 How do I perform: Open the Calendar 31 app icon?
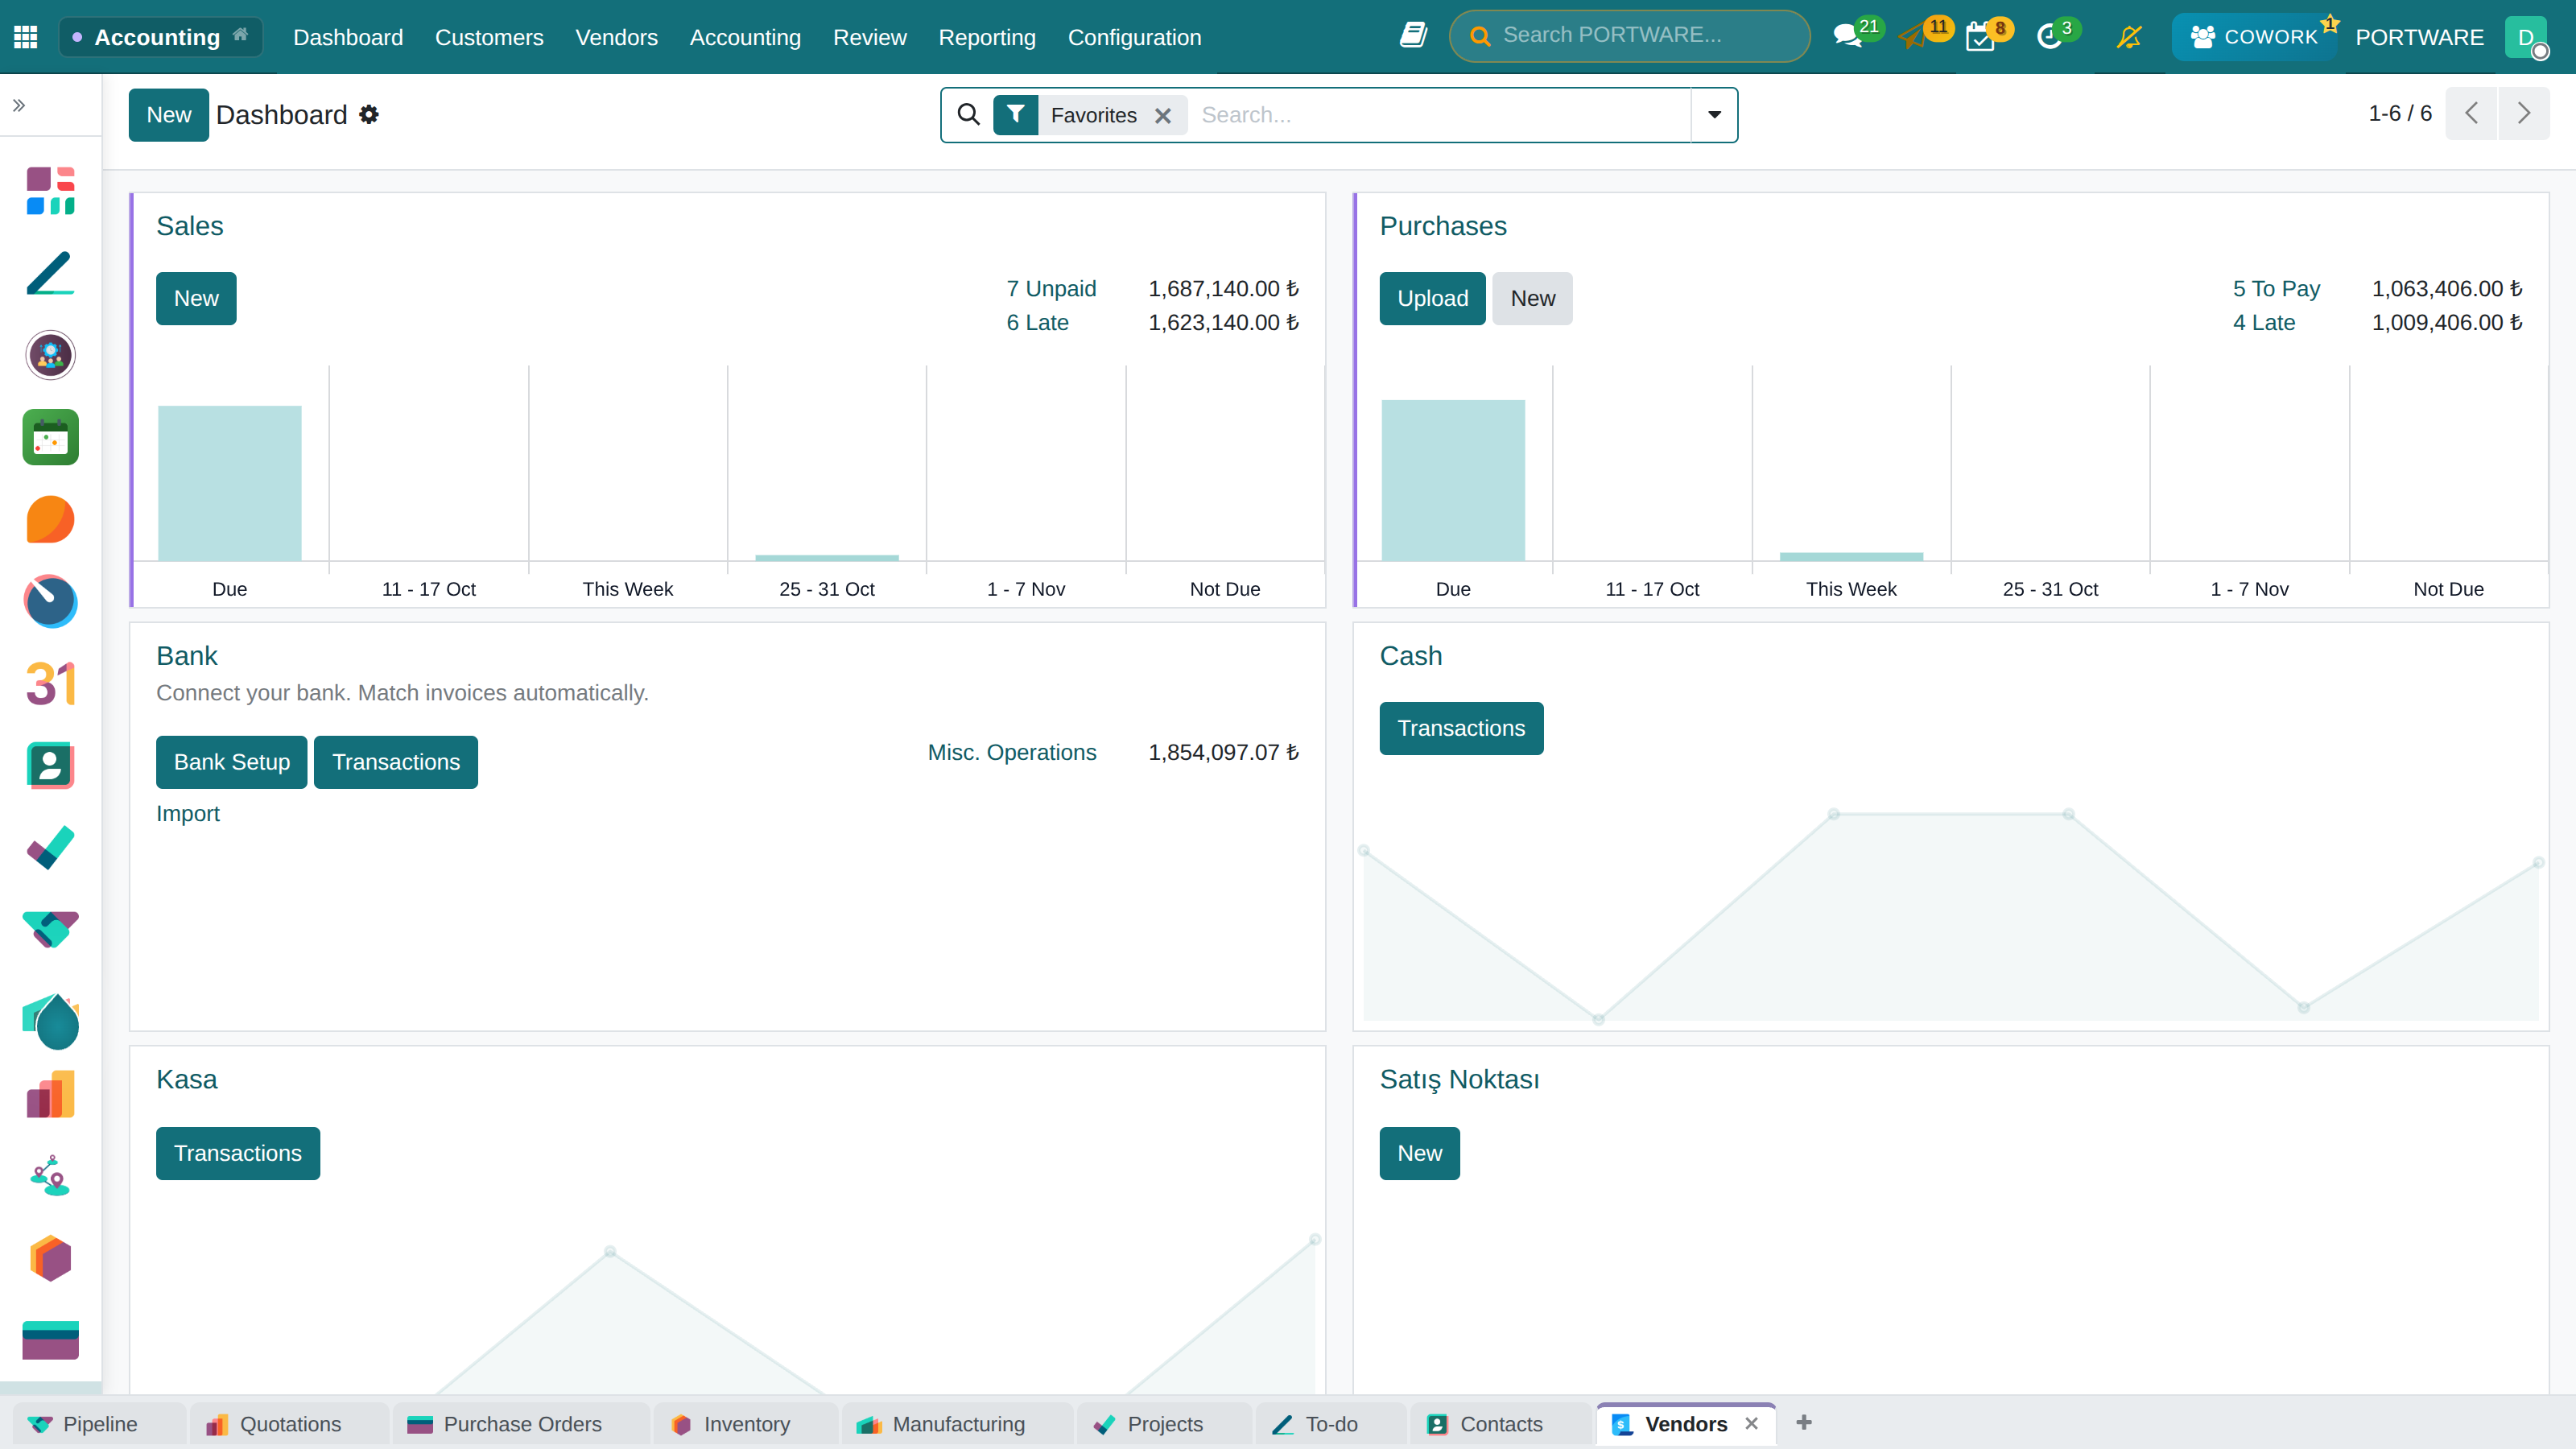50,684
